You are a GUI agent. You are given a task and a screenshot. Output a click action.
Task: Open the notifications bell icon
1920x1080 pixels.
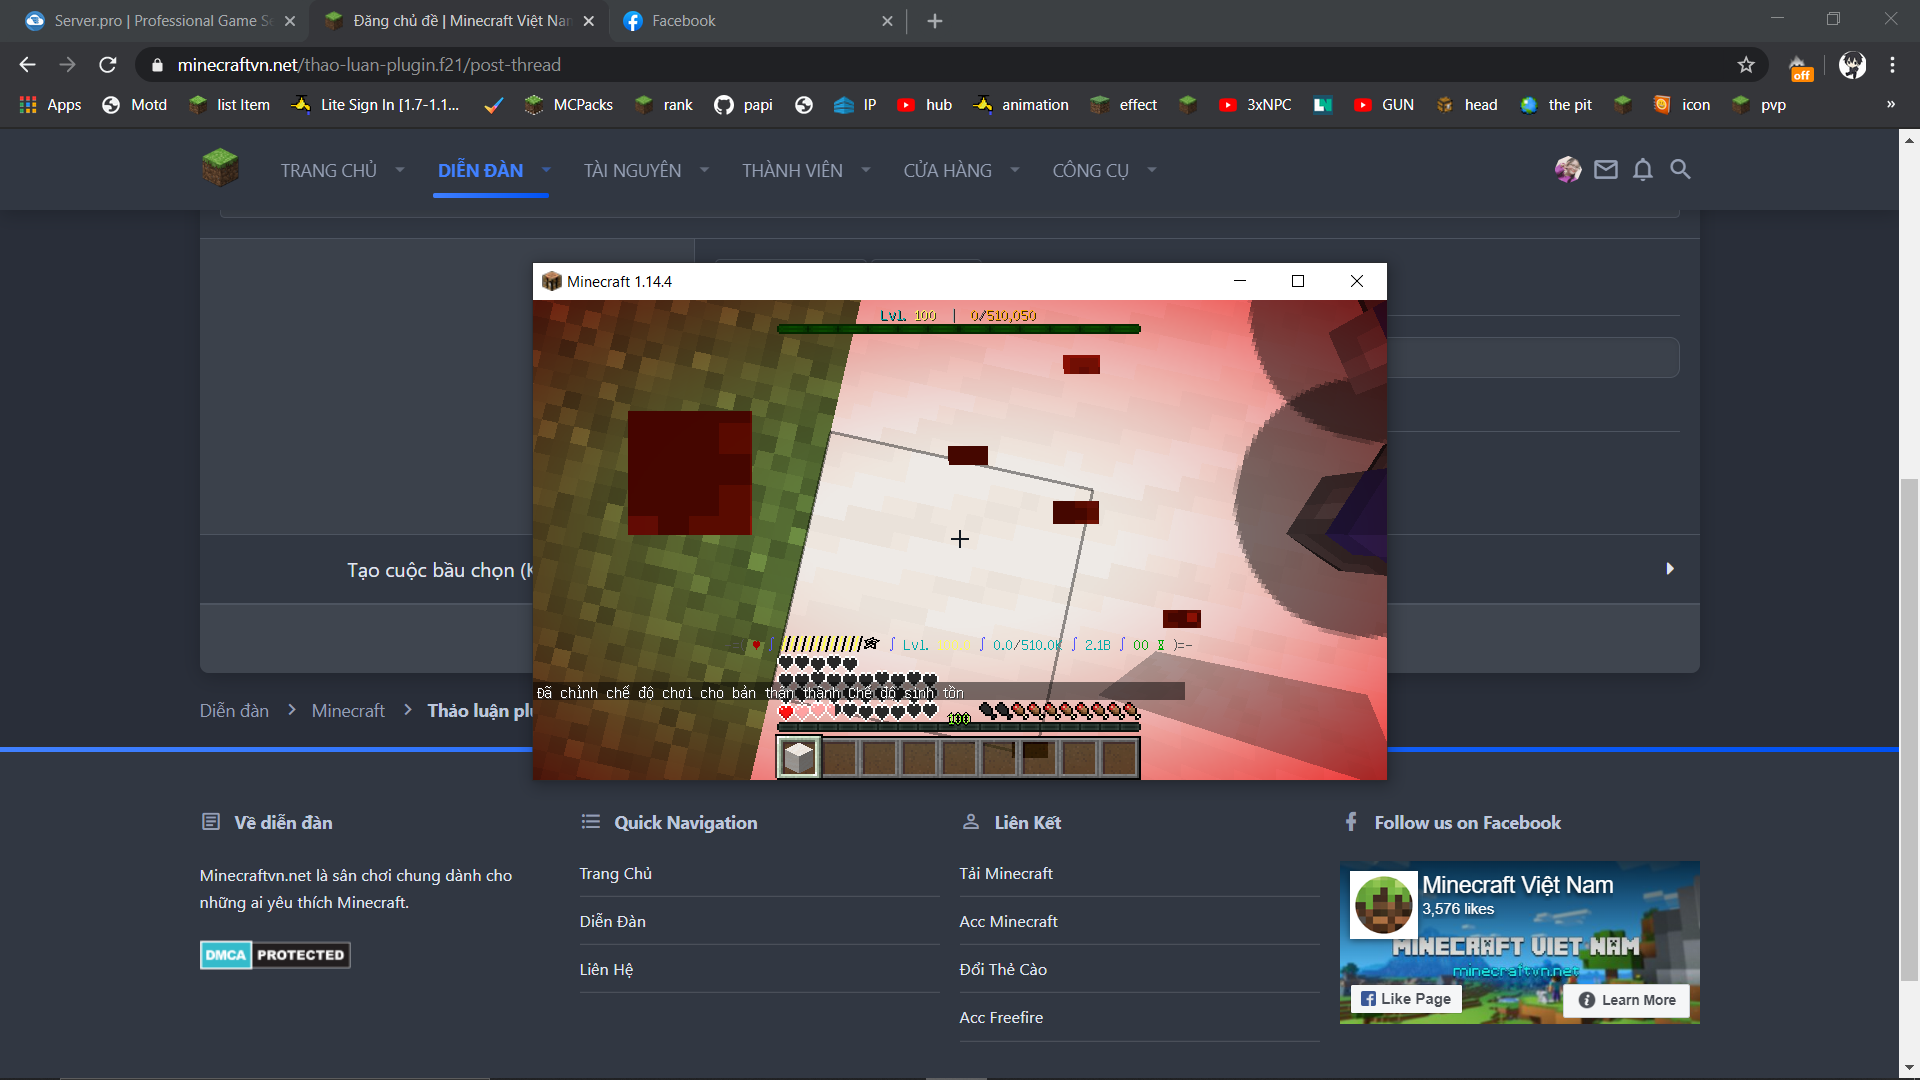[x=1642, y=170]
